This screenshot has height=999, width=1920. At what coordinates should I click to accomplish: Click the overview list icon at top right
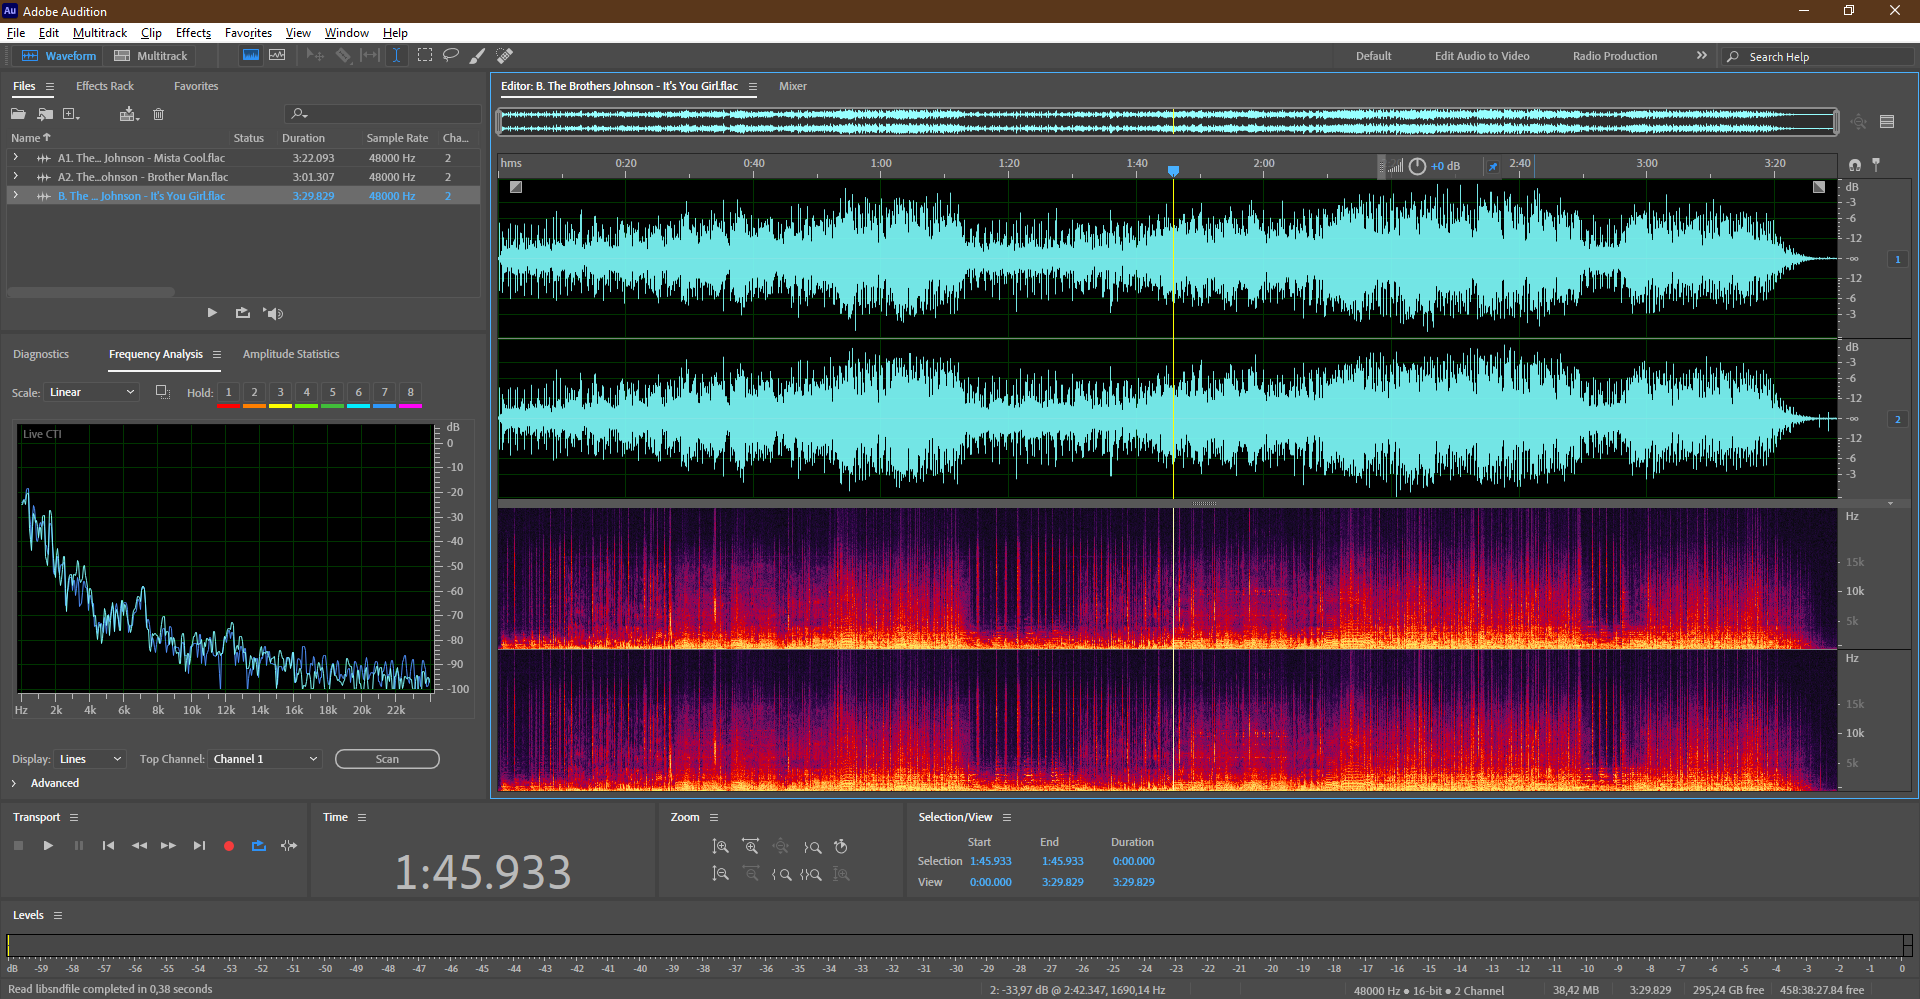pos(1887,122)
